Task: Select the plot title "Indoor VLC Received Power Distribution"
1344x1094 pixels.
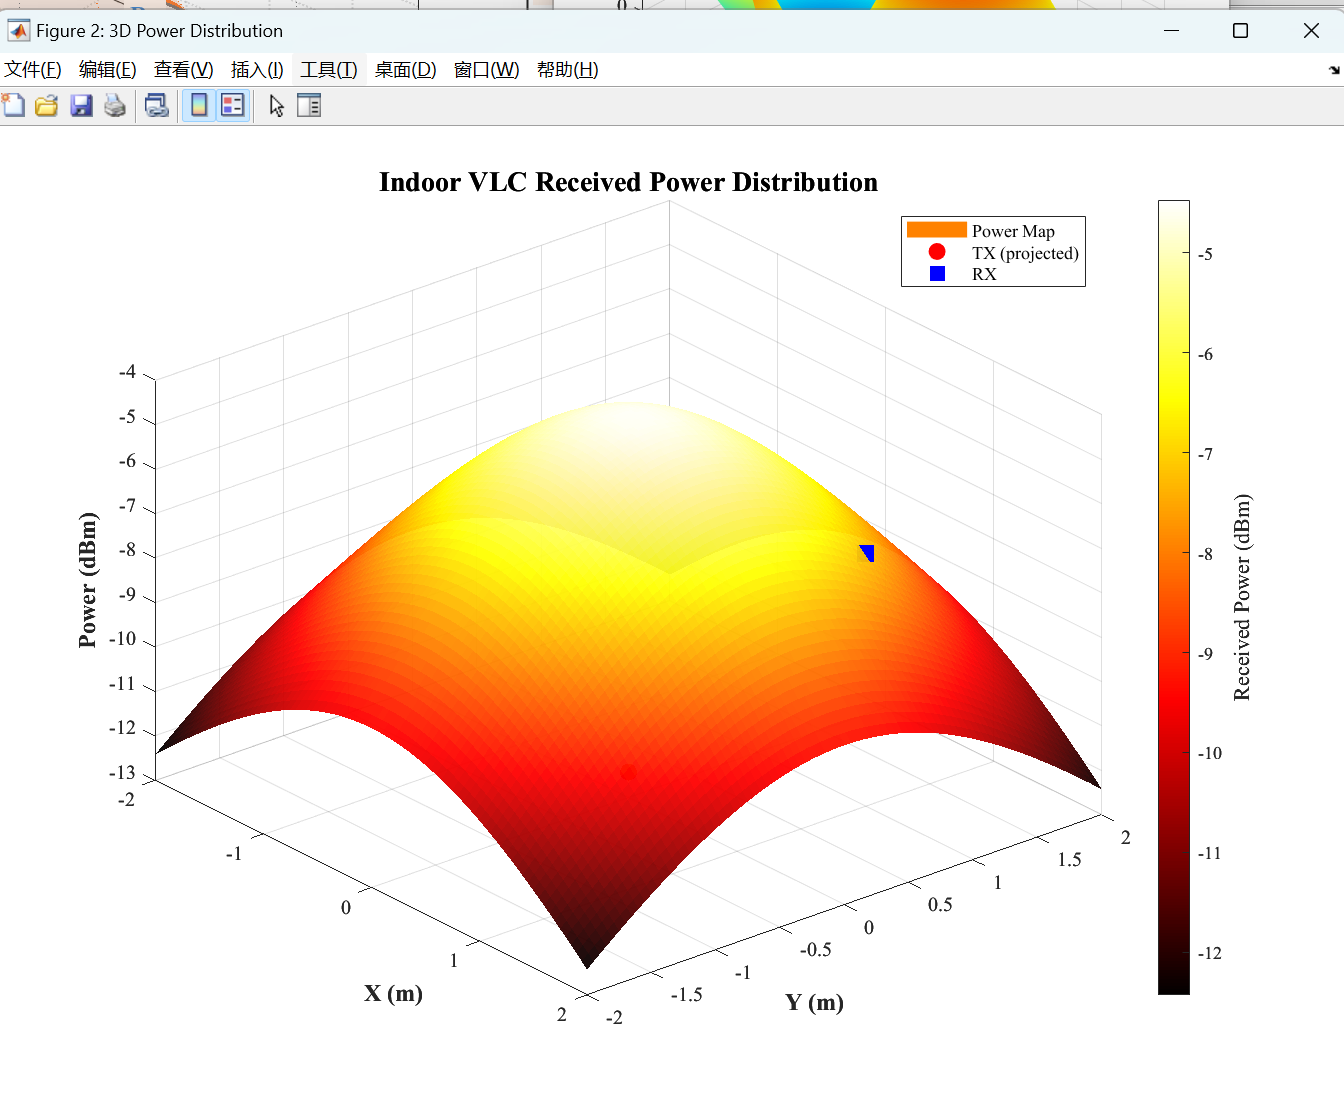Action: (x=628, y=182)
